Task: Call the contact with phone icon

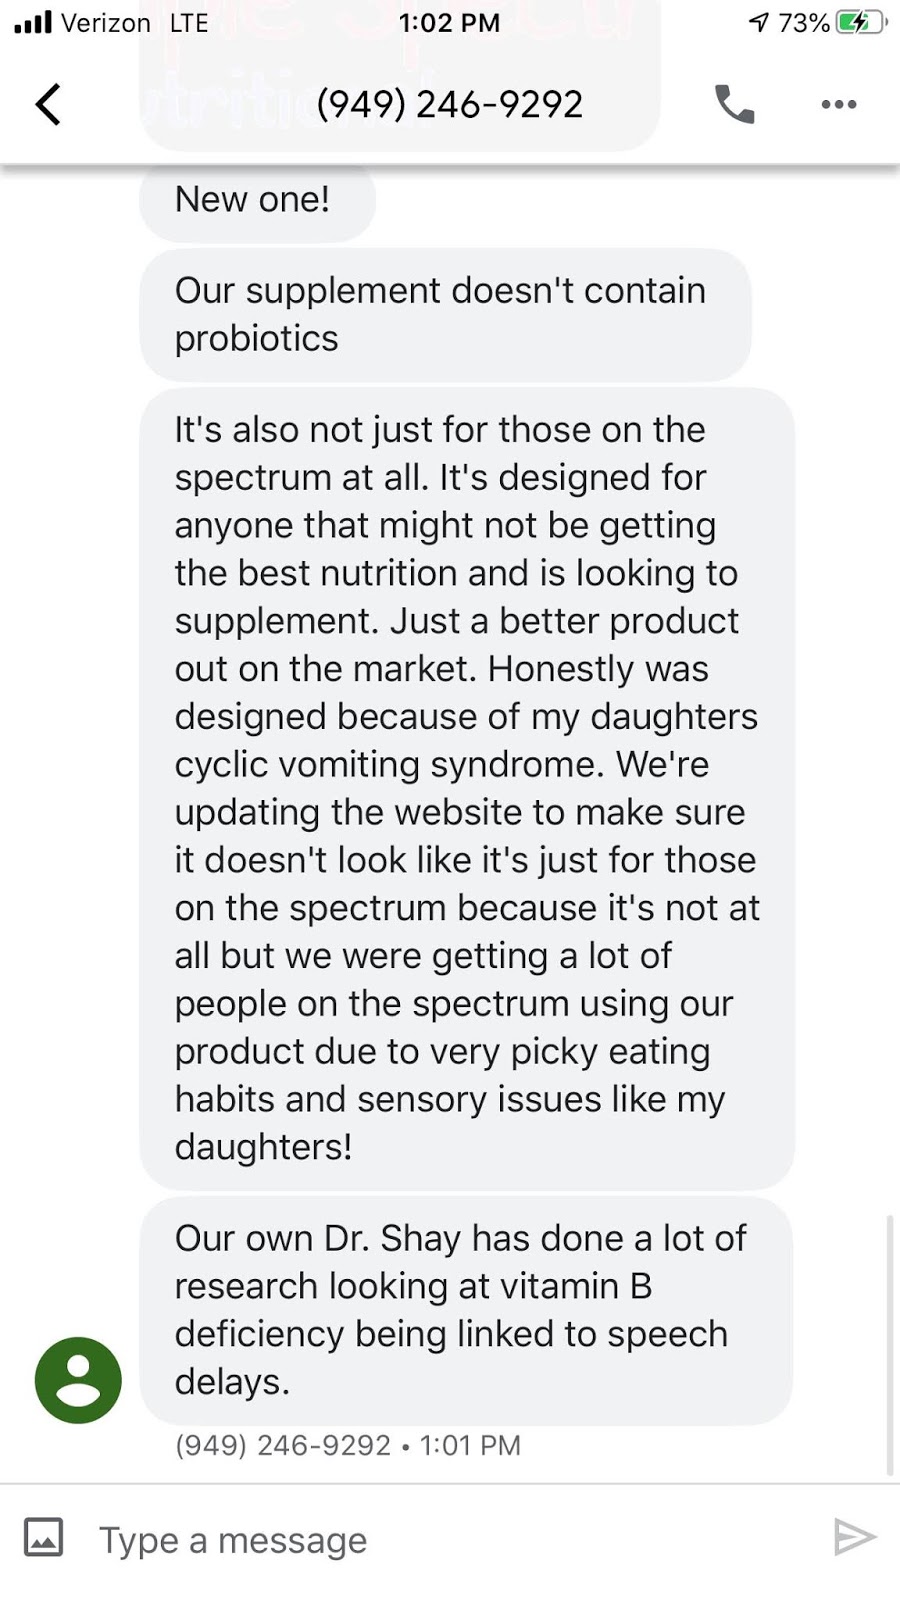Action: [734, 104]
